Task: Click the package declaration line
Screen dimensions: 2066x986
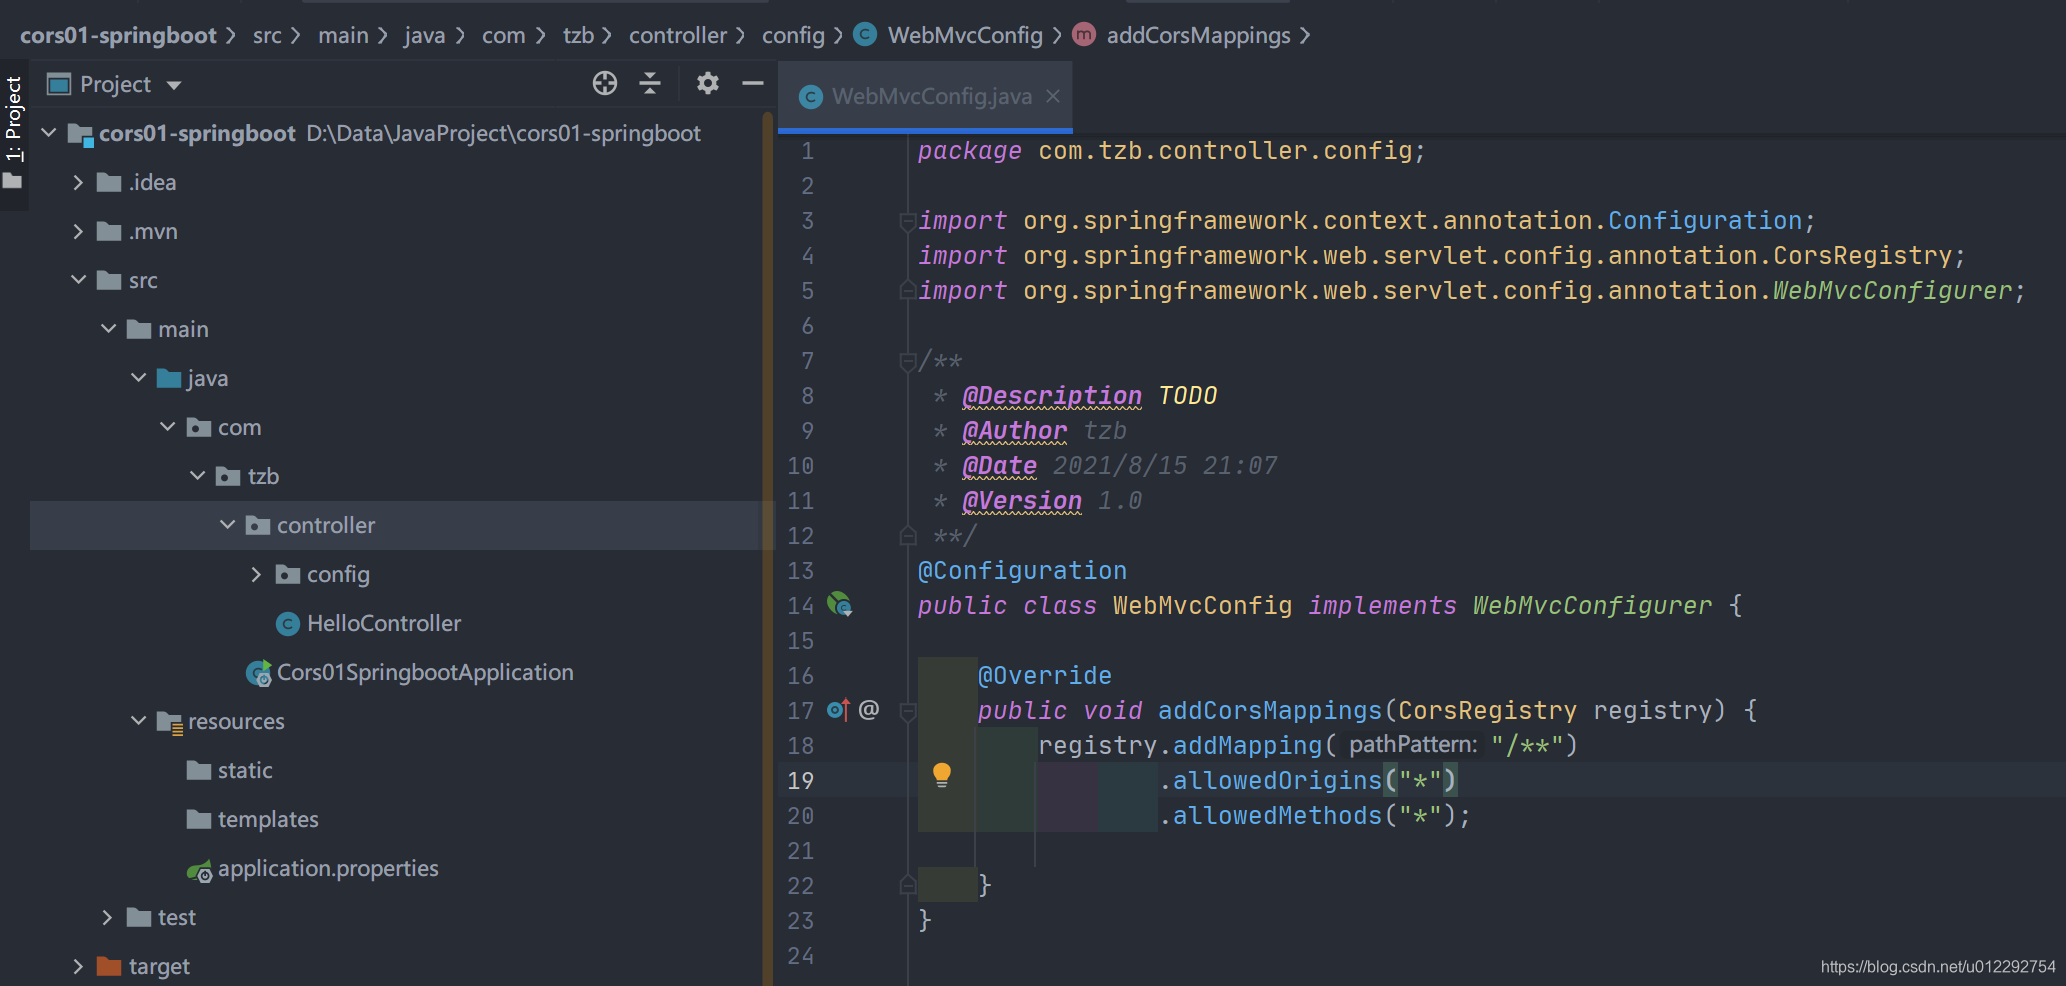Action: [1171, 150]
